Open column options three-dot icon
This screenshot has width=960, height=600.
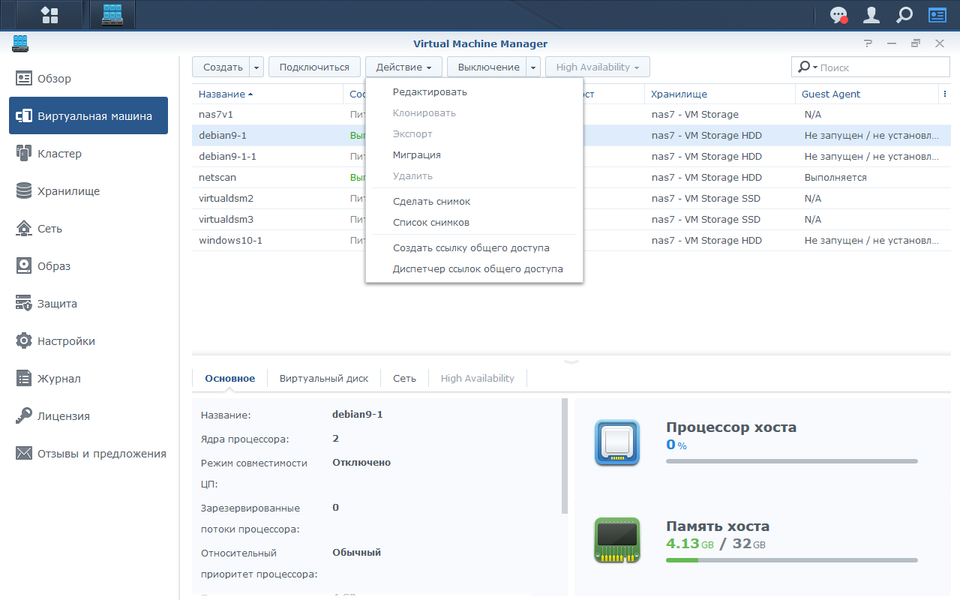click(x=945, y=94)
